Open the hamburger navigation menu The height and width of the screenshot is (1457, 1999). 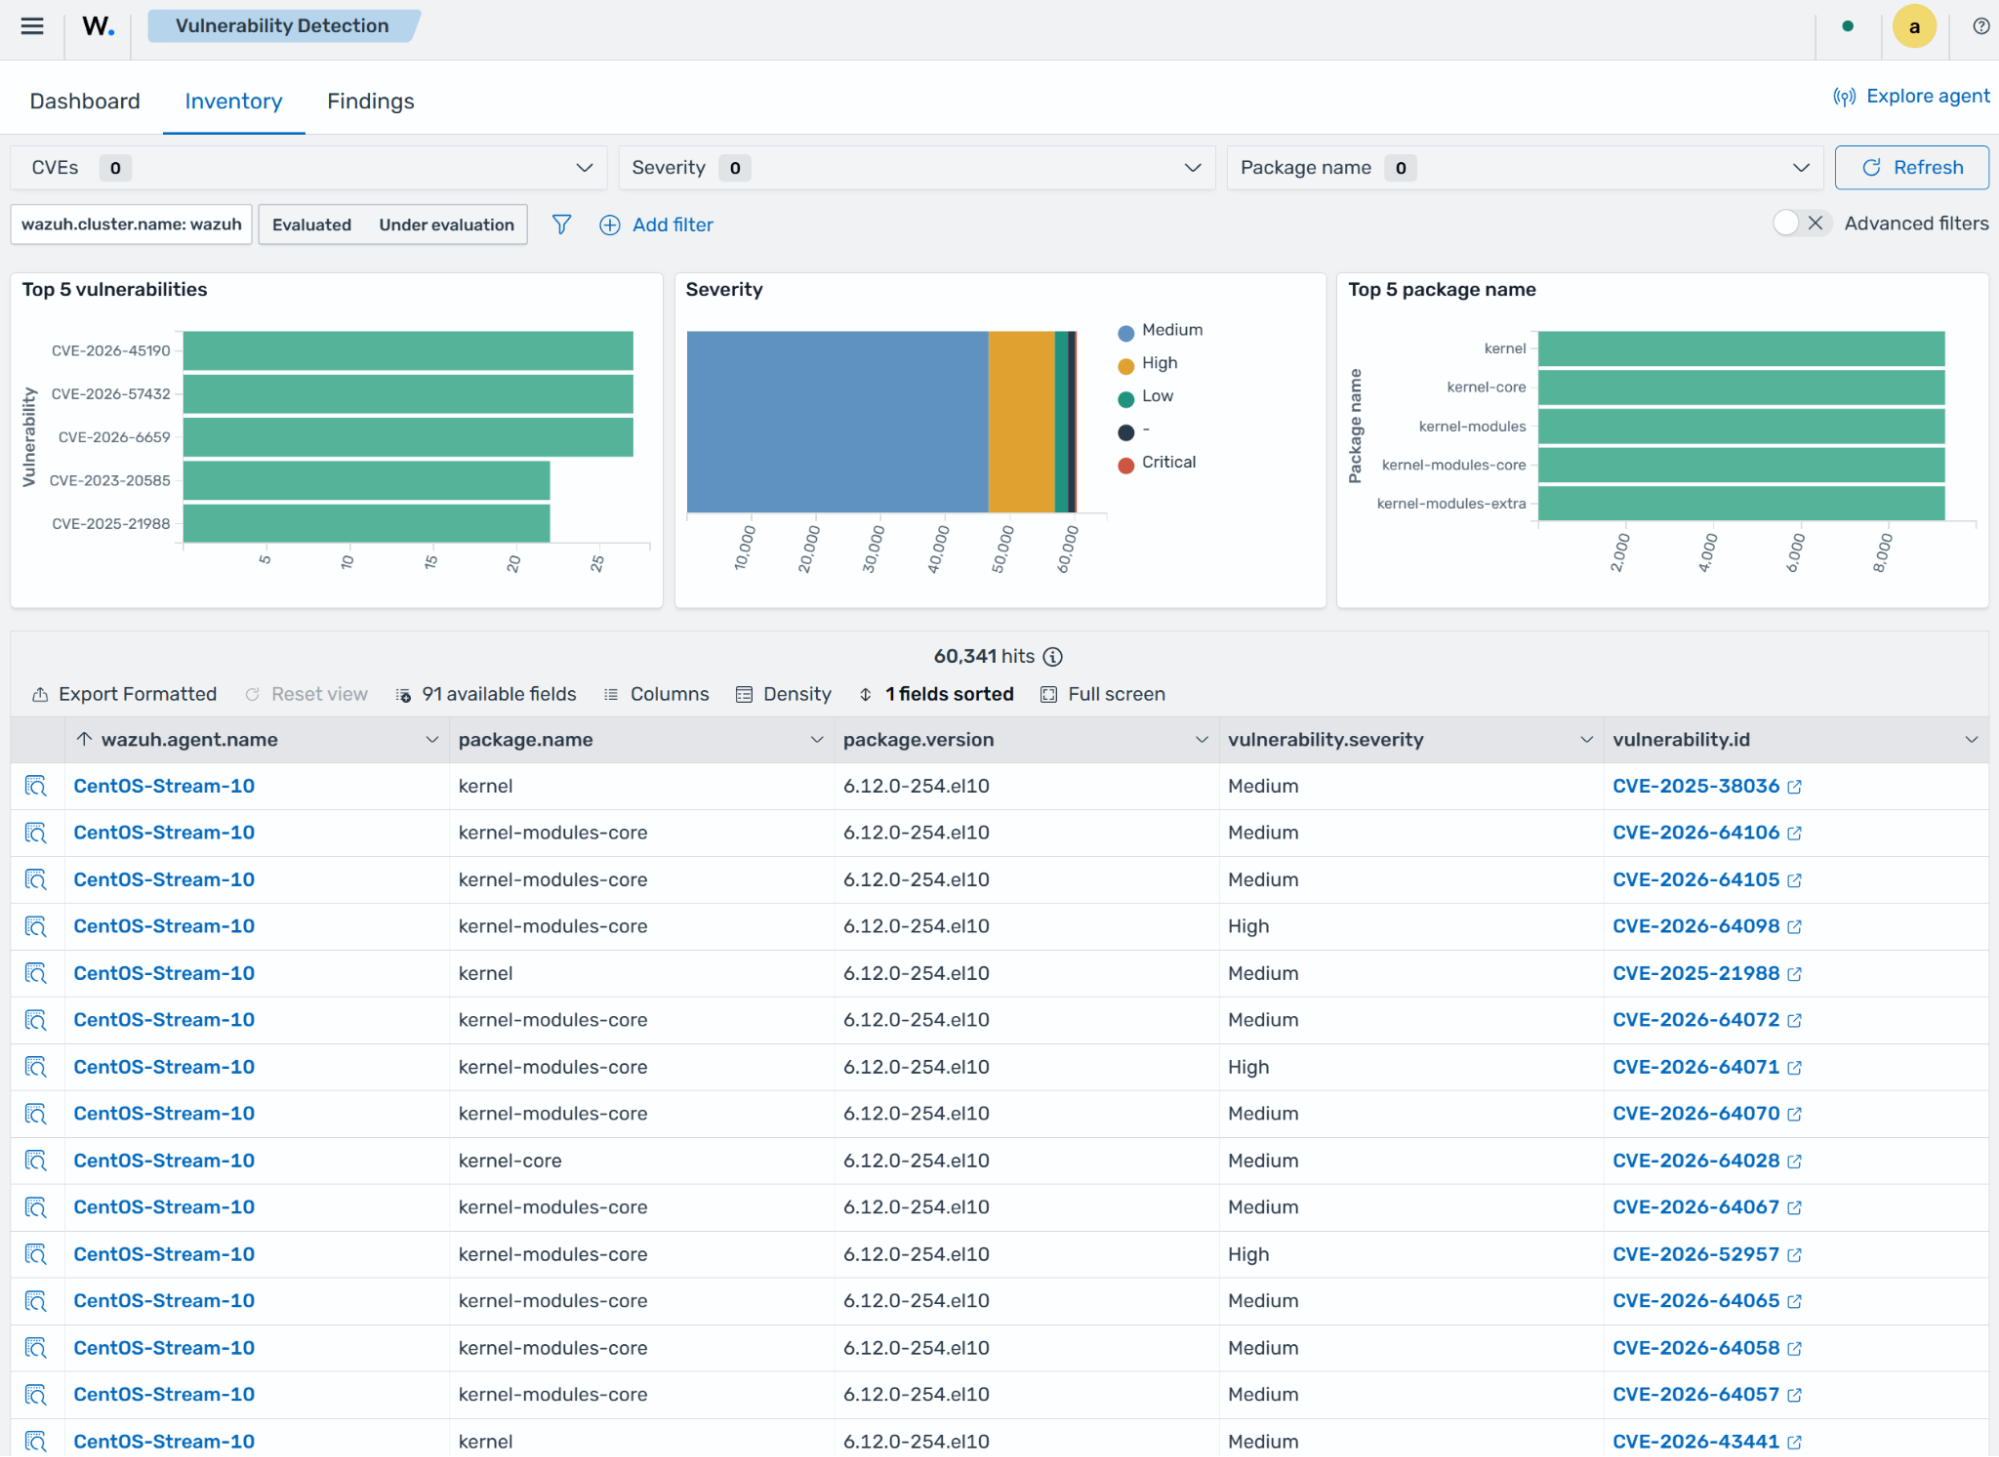coord(32,26)
